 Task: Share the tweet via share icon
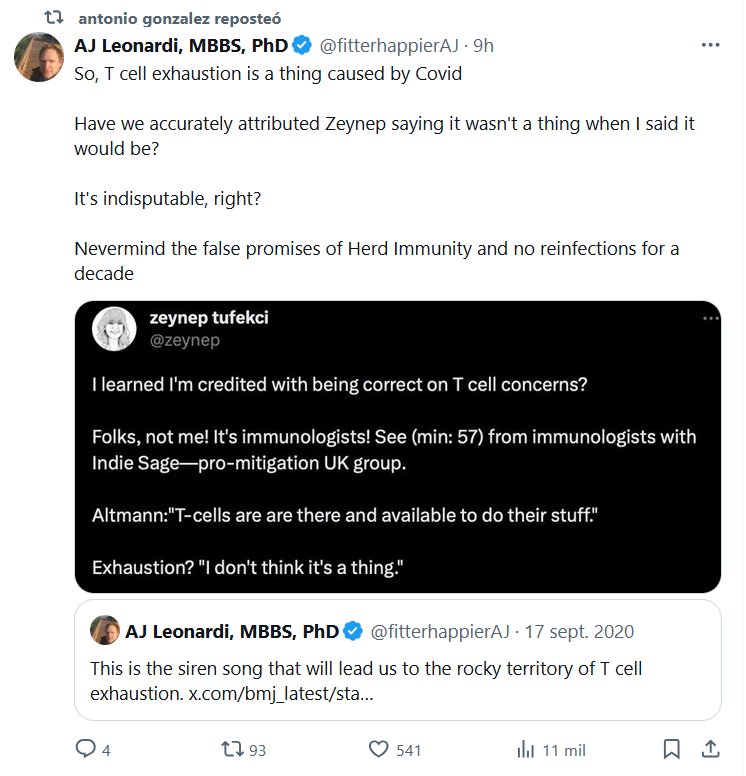pyautogui.click(x=710, y=749)
